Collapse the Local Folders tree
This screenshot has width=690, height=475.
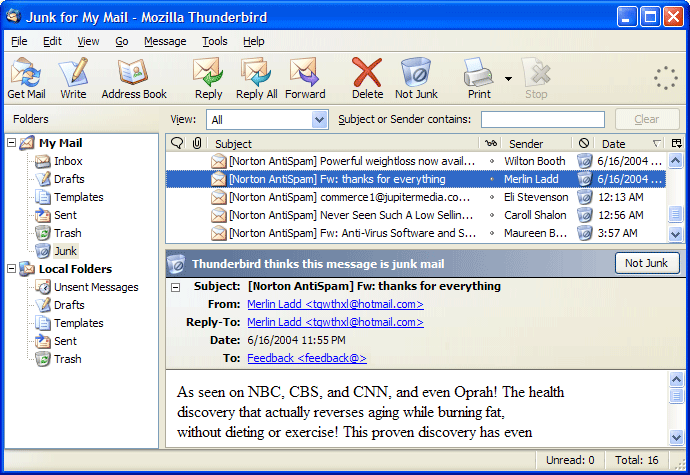12,269
